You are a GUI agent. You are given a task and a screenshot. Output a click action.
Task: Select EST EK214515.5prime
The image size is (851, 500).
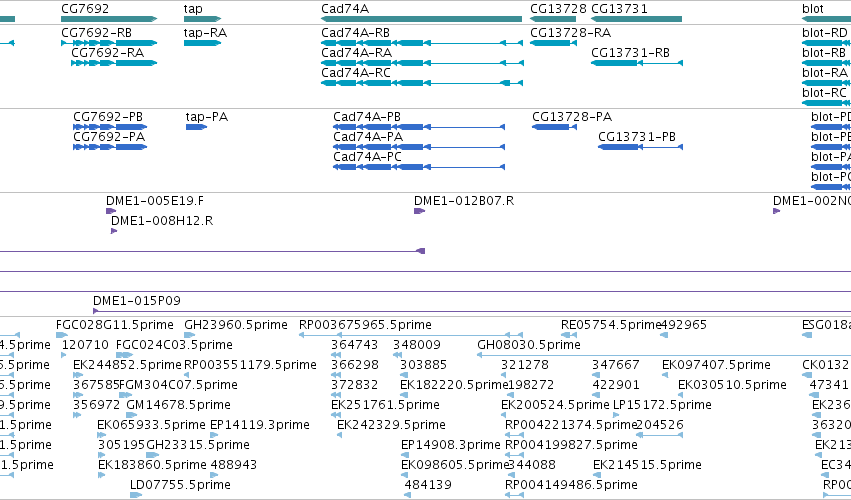[x=598, y=476]
